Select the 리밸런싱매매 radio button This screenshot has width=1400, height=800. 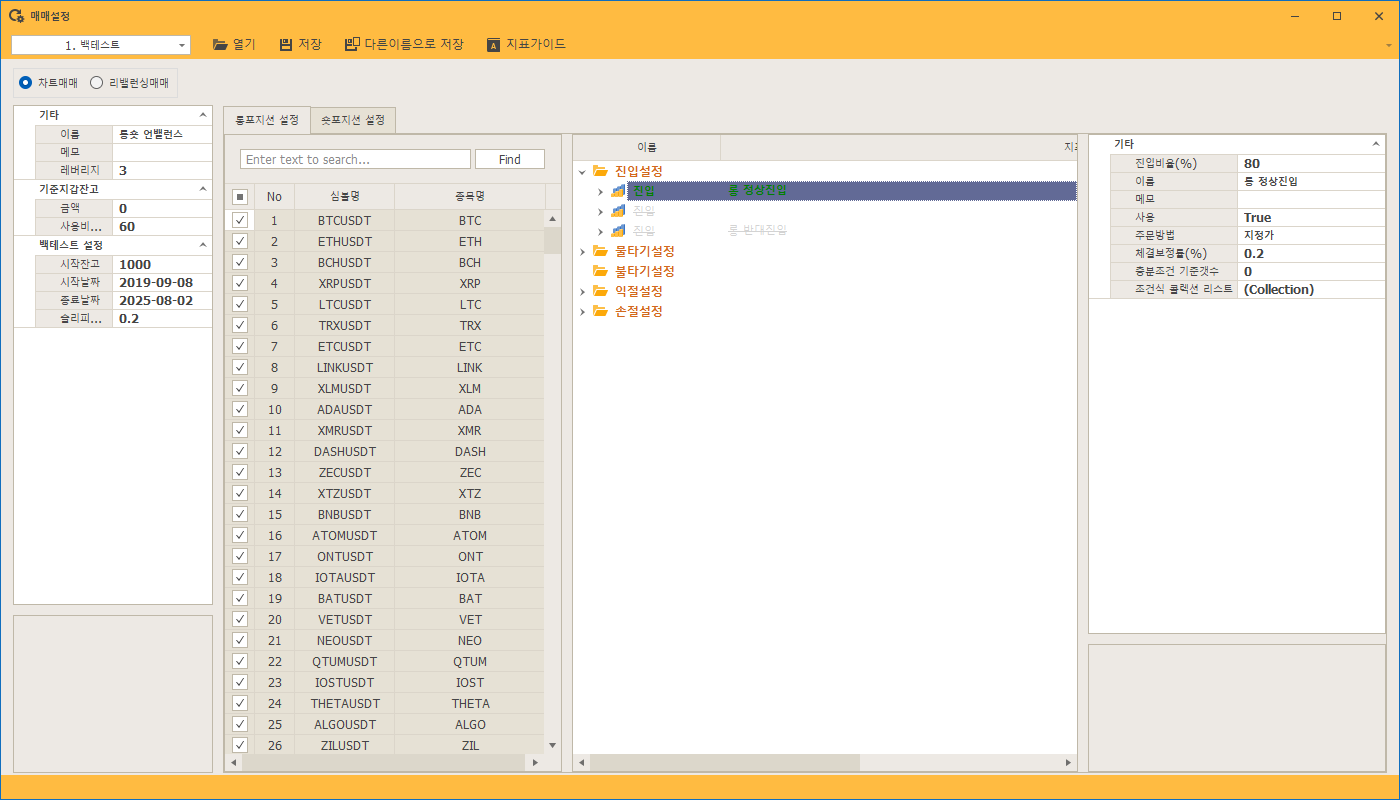coord(97,82)
